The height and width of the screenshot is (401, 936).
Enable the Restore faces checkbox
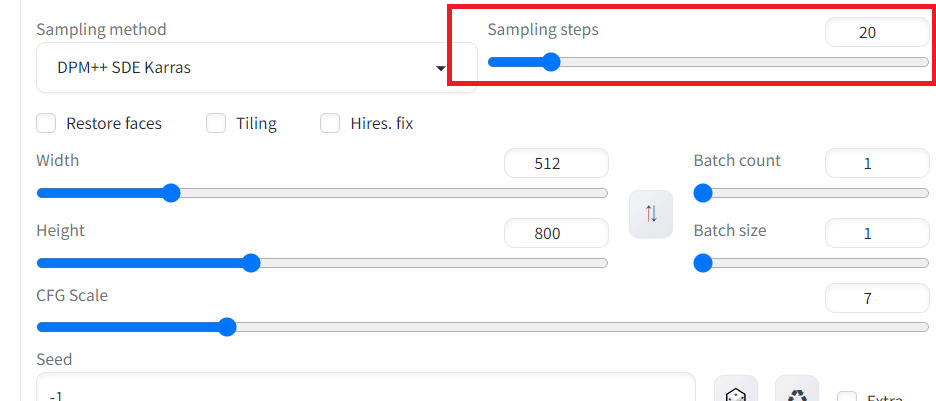point(46,124)
